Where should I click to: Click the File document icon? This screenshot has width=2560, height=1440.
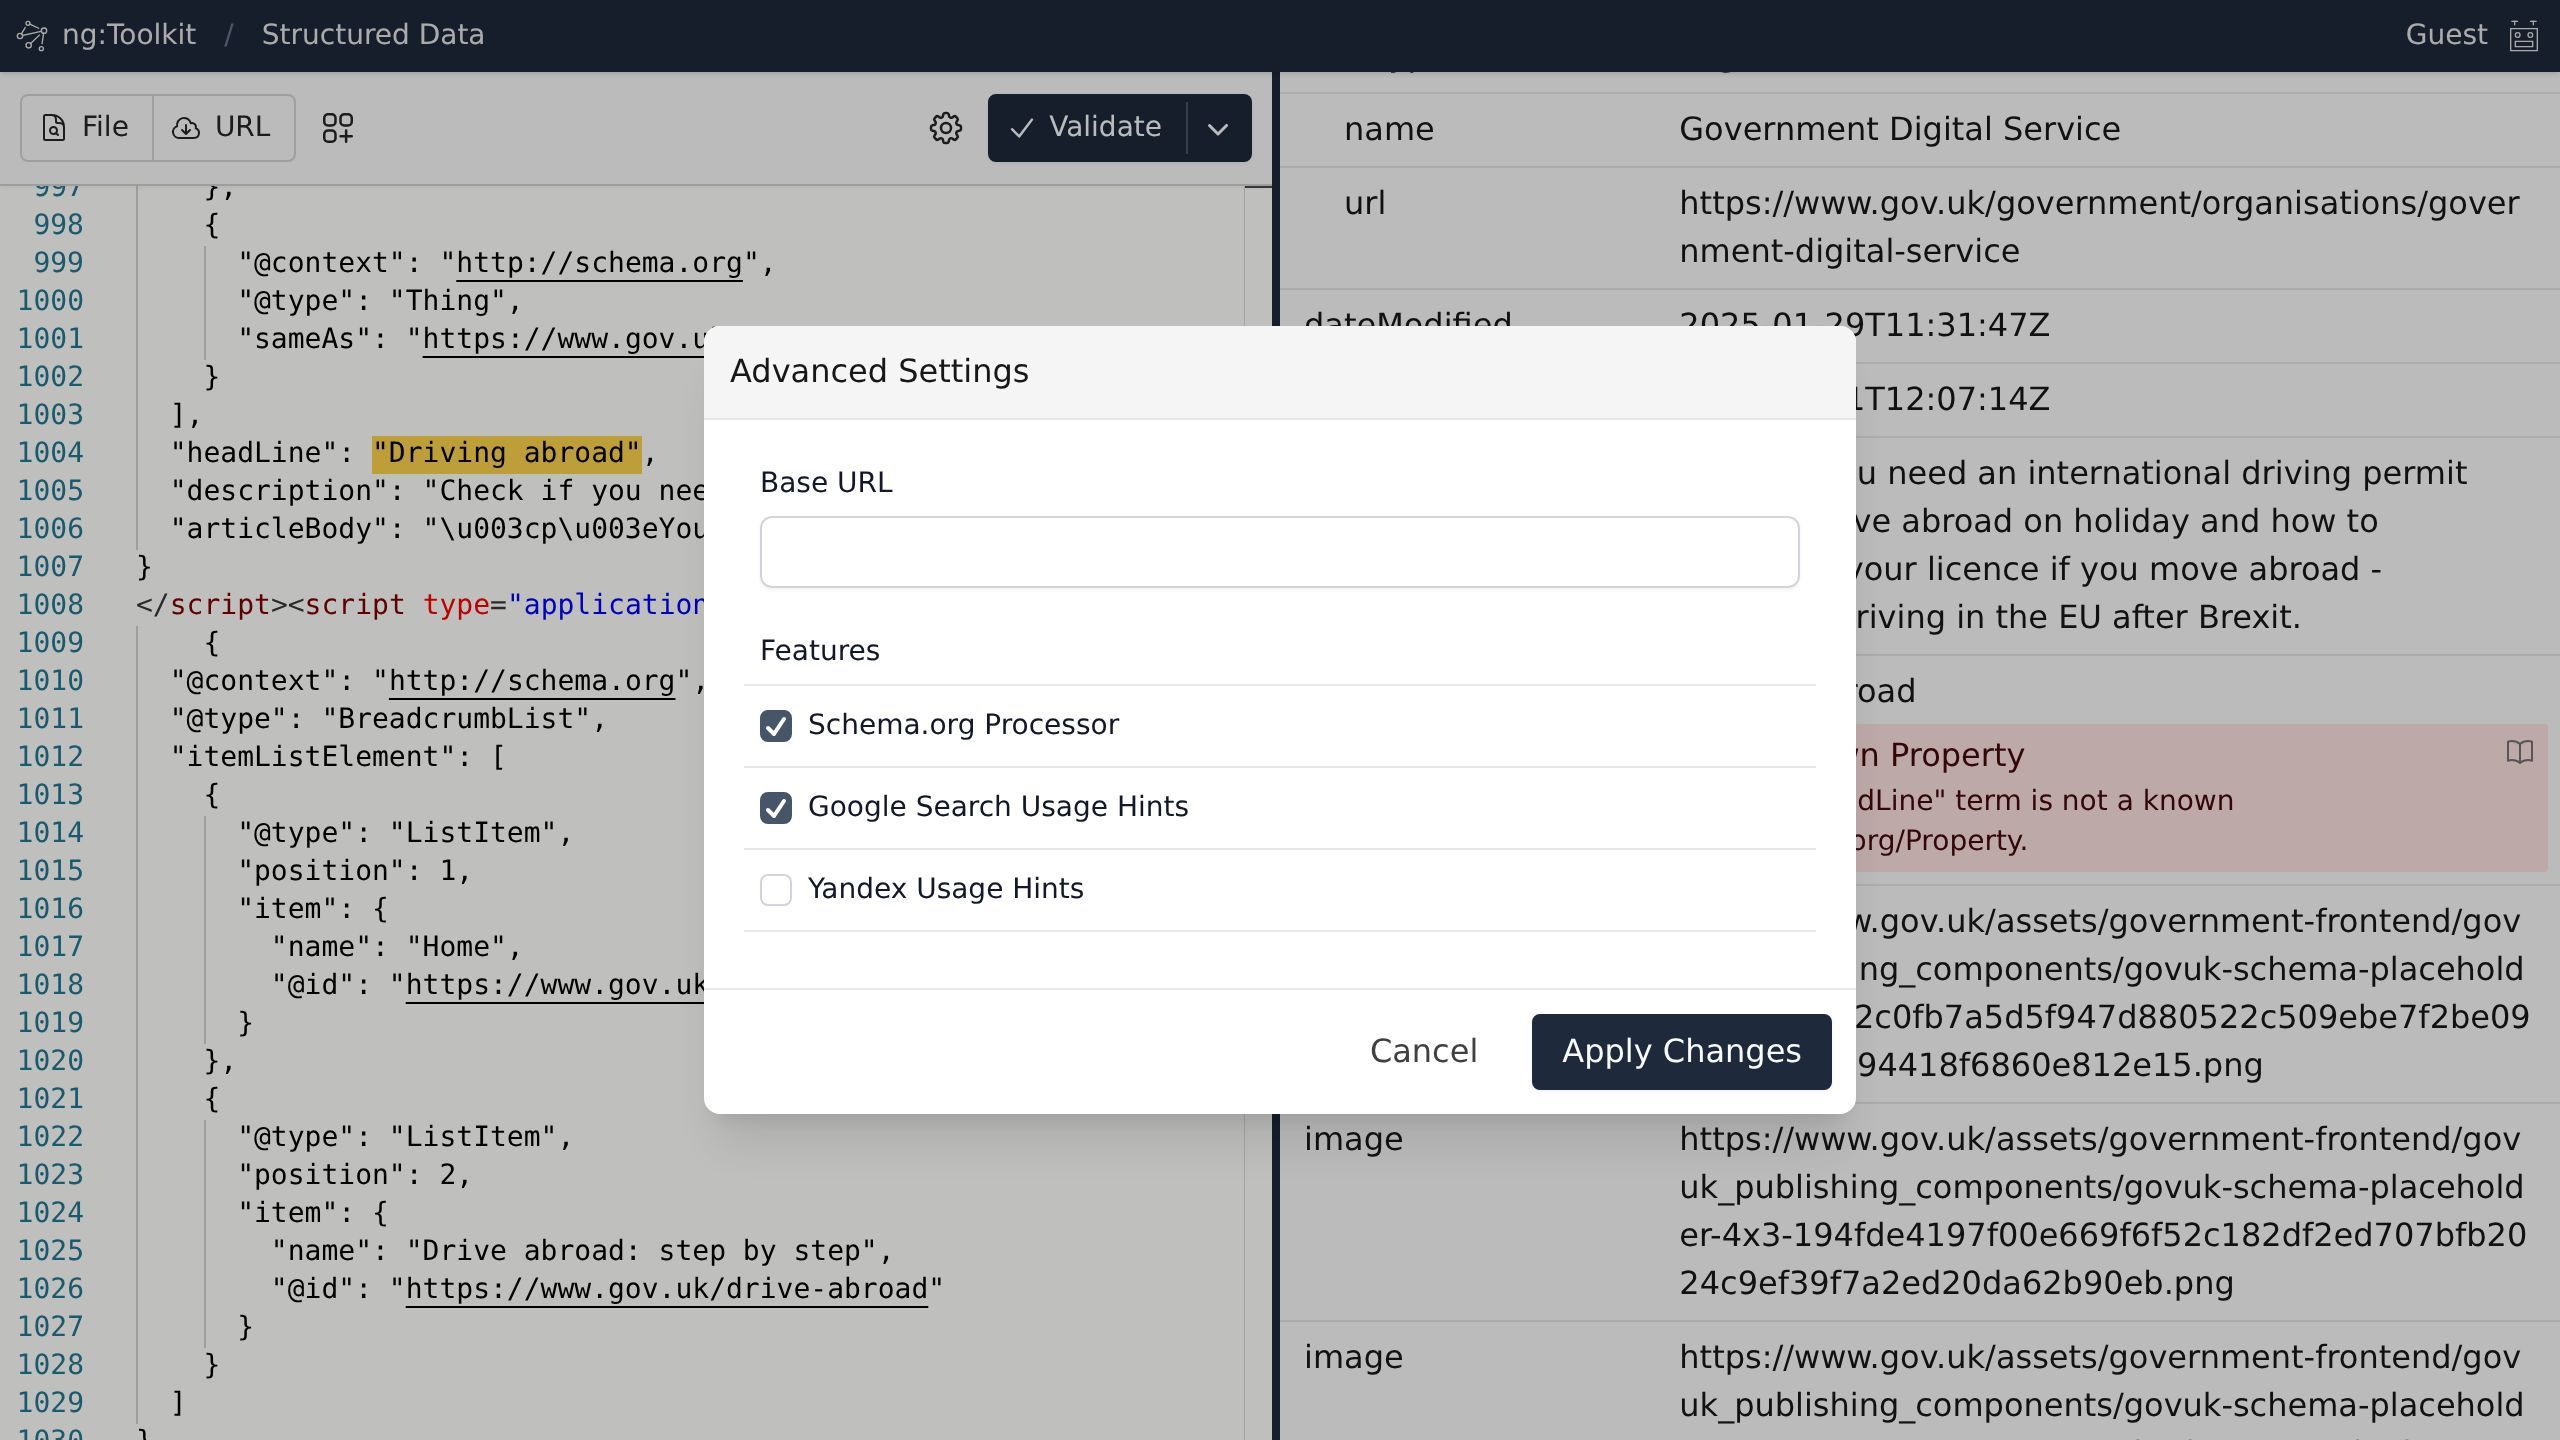coord(54,128)
